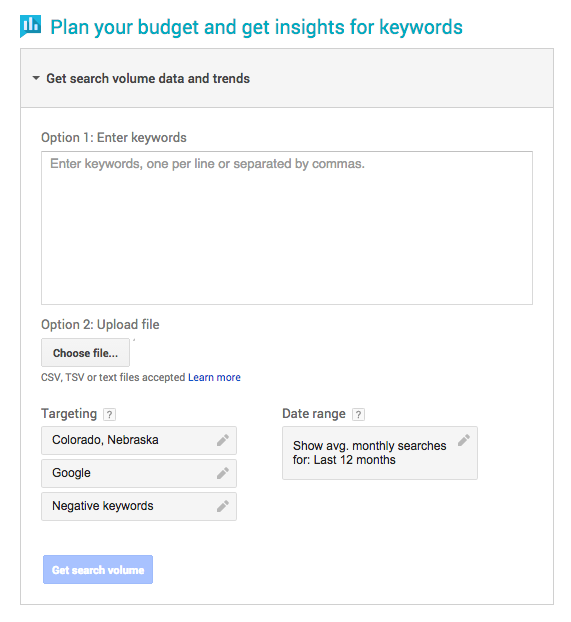Click the Plan your budget page title
The image size is (571, 622).
click(256, 27)
